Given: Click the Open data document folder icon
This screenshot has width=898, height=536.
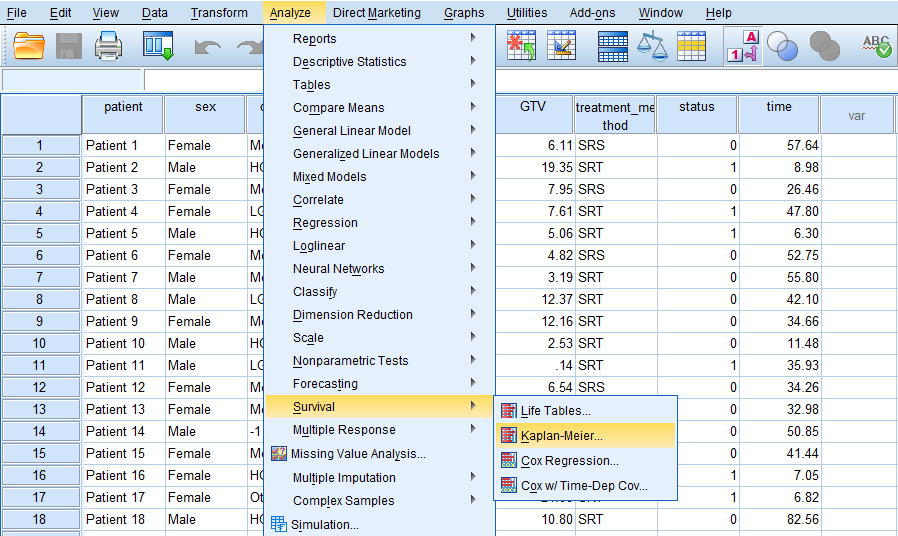Looking at the screenshot, I should (29, 46).
